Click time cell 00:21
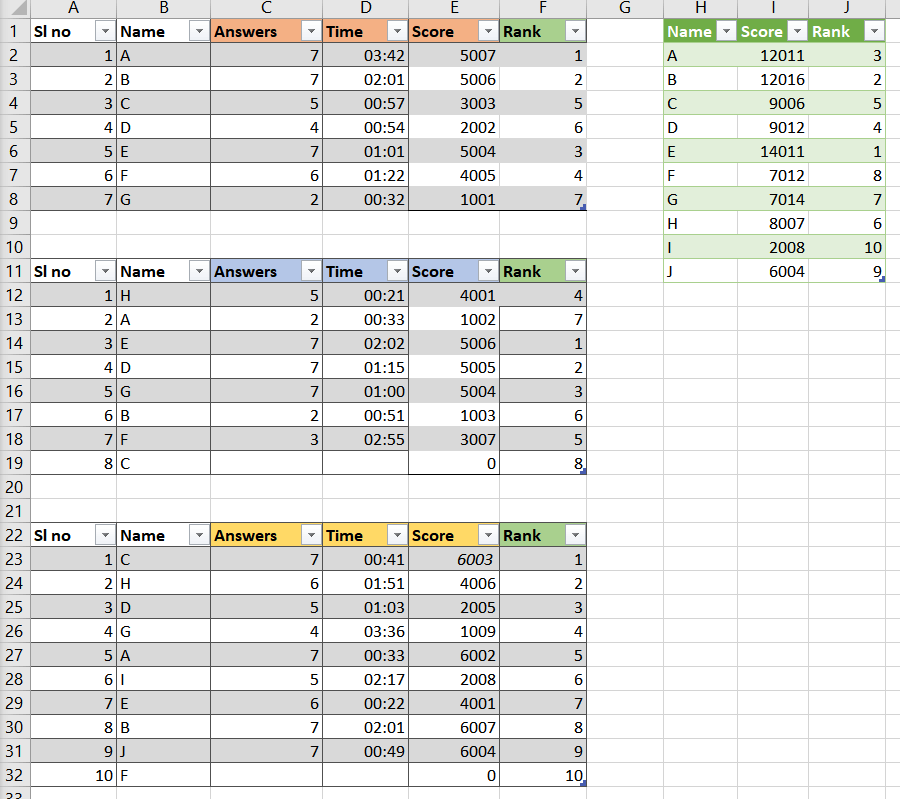 point(366,295)
